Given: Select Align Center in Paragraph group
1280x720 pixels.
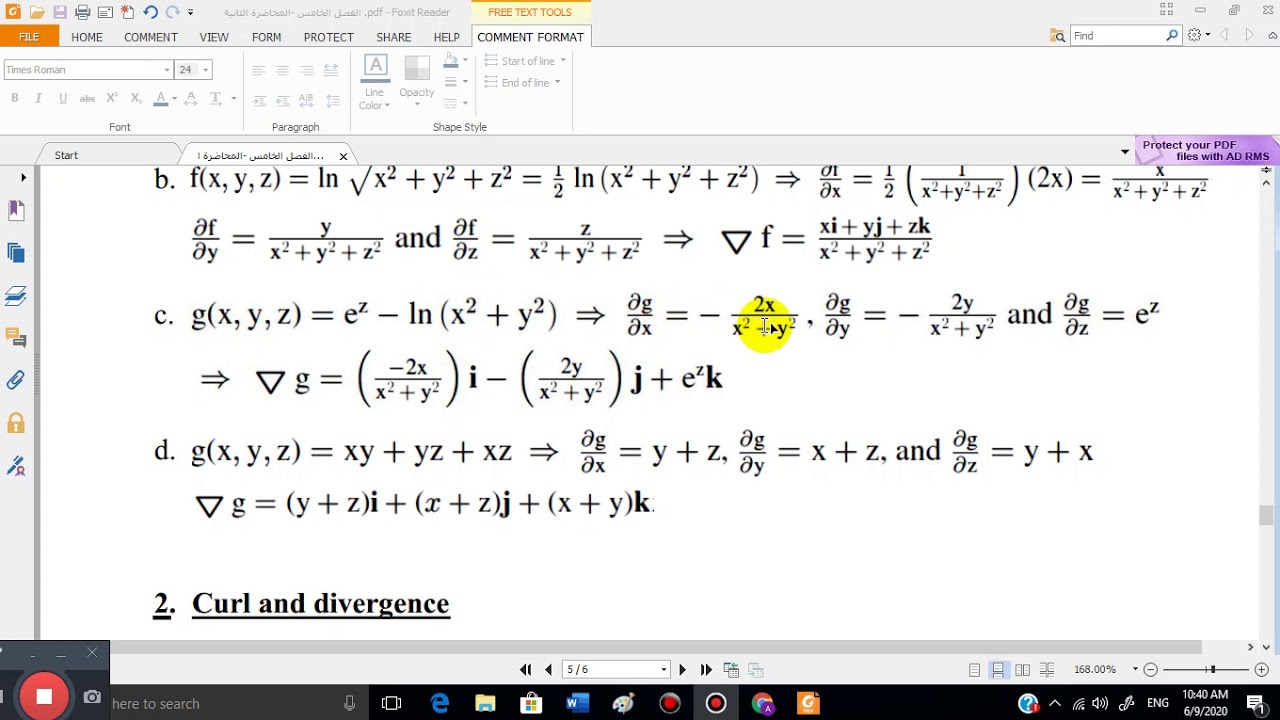Looking at the screenshot, I should point(282,70).
